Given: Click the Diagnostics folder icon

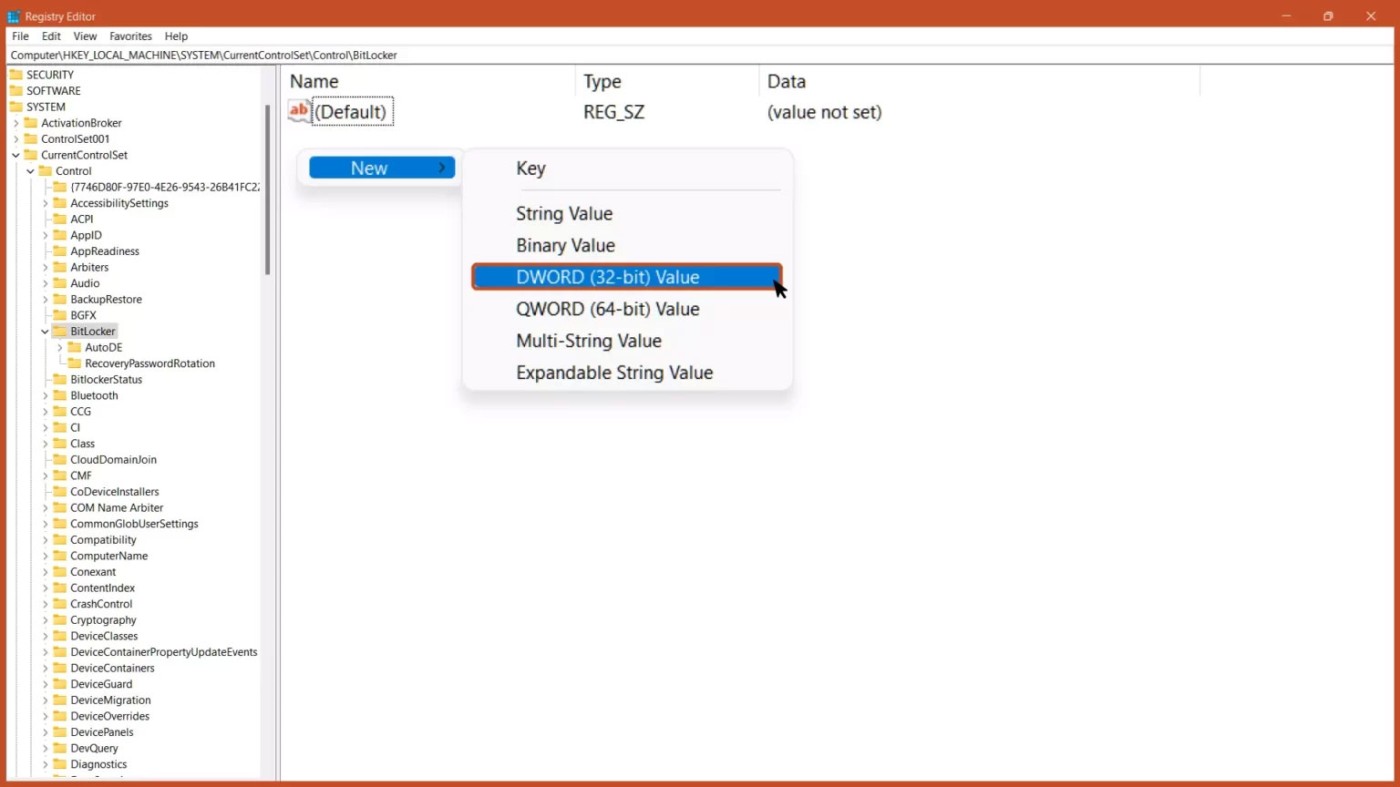Looking at the screenshot, I should [x=60, y=764].
